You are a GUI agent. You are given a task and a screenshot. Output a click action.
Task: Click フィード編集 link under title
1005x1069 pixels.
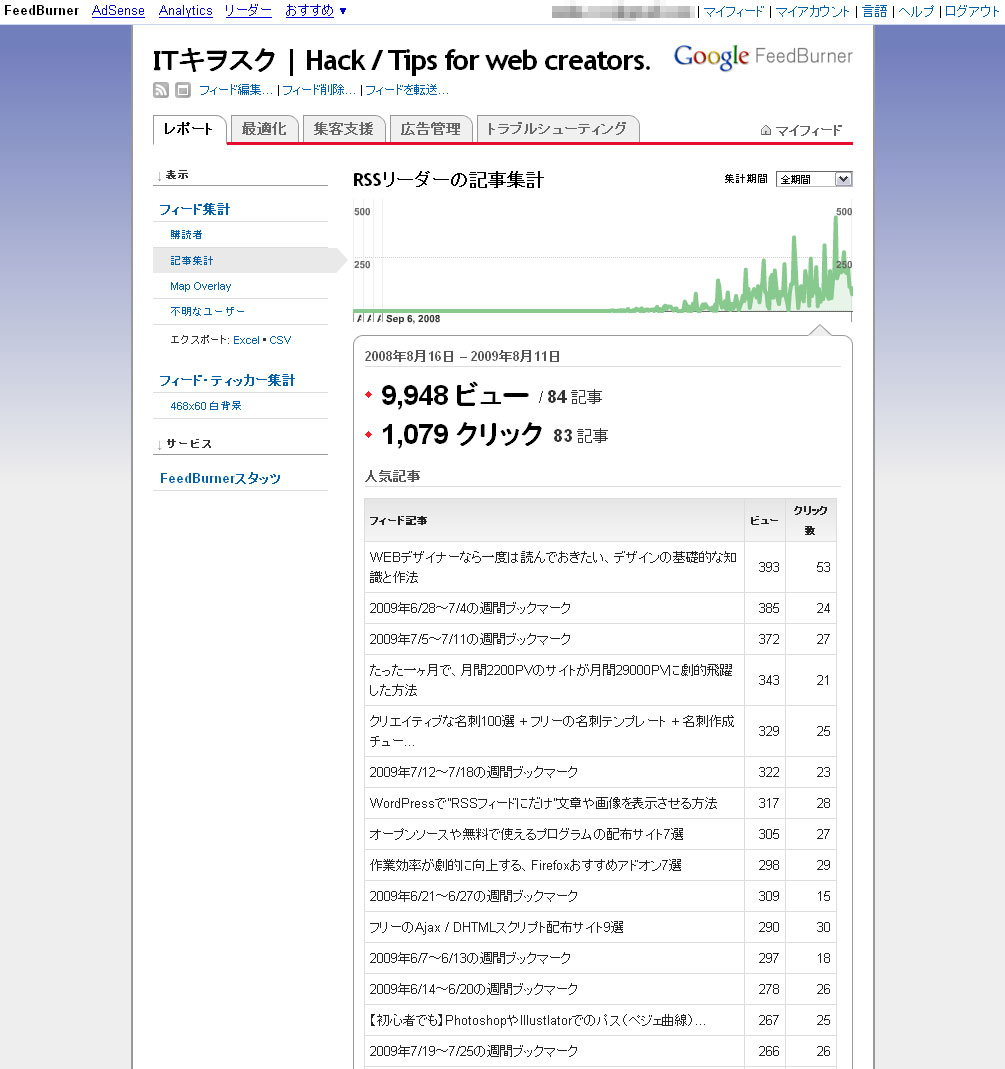pos(235,90)
